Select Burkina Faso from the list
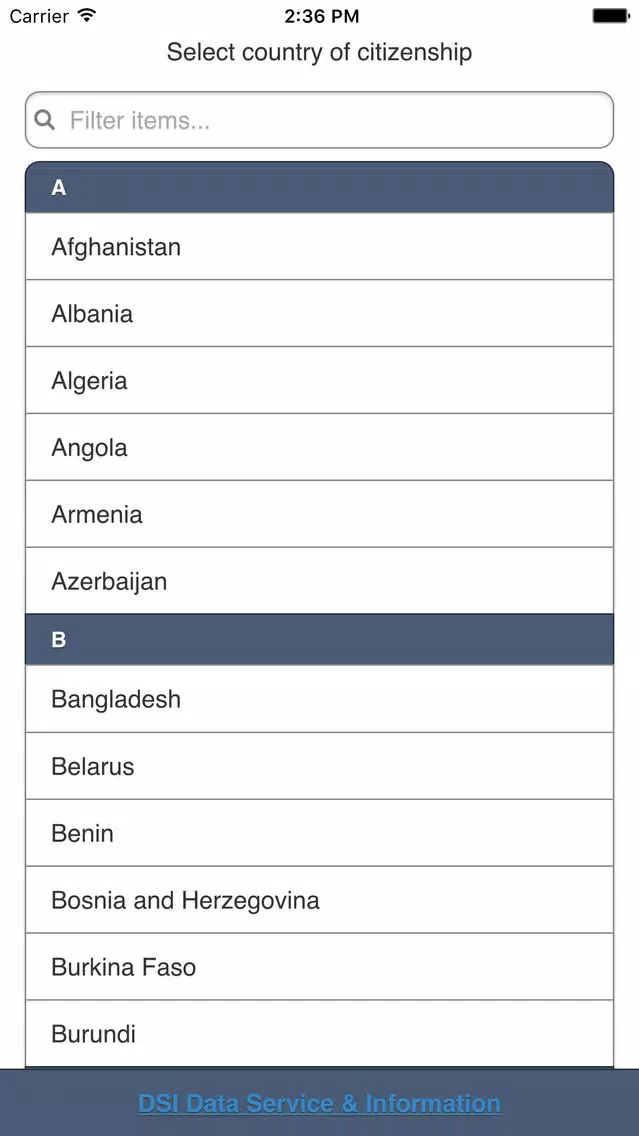Viewport: 639px width, 1136px height. (320, 966)
